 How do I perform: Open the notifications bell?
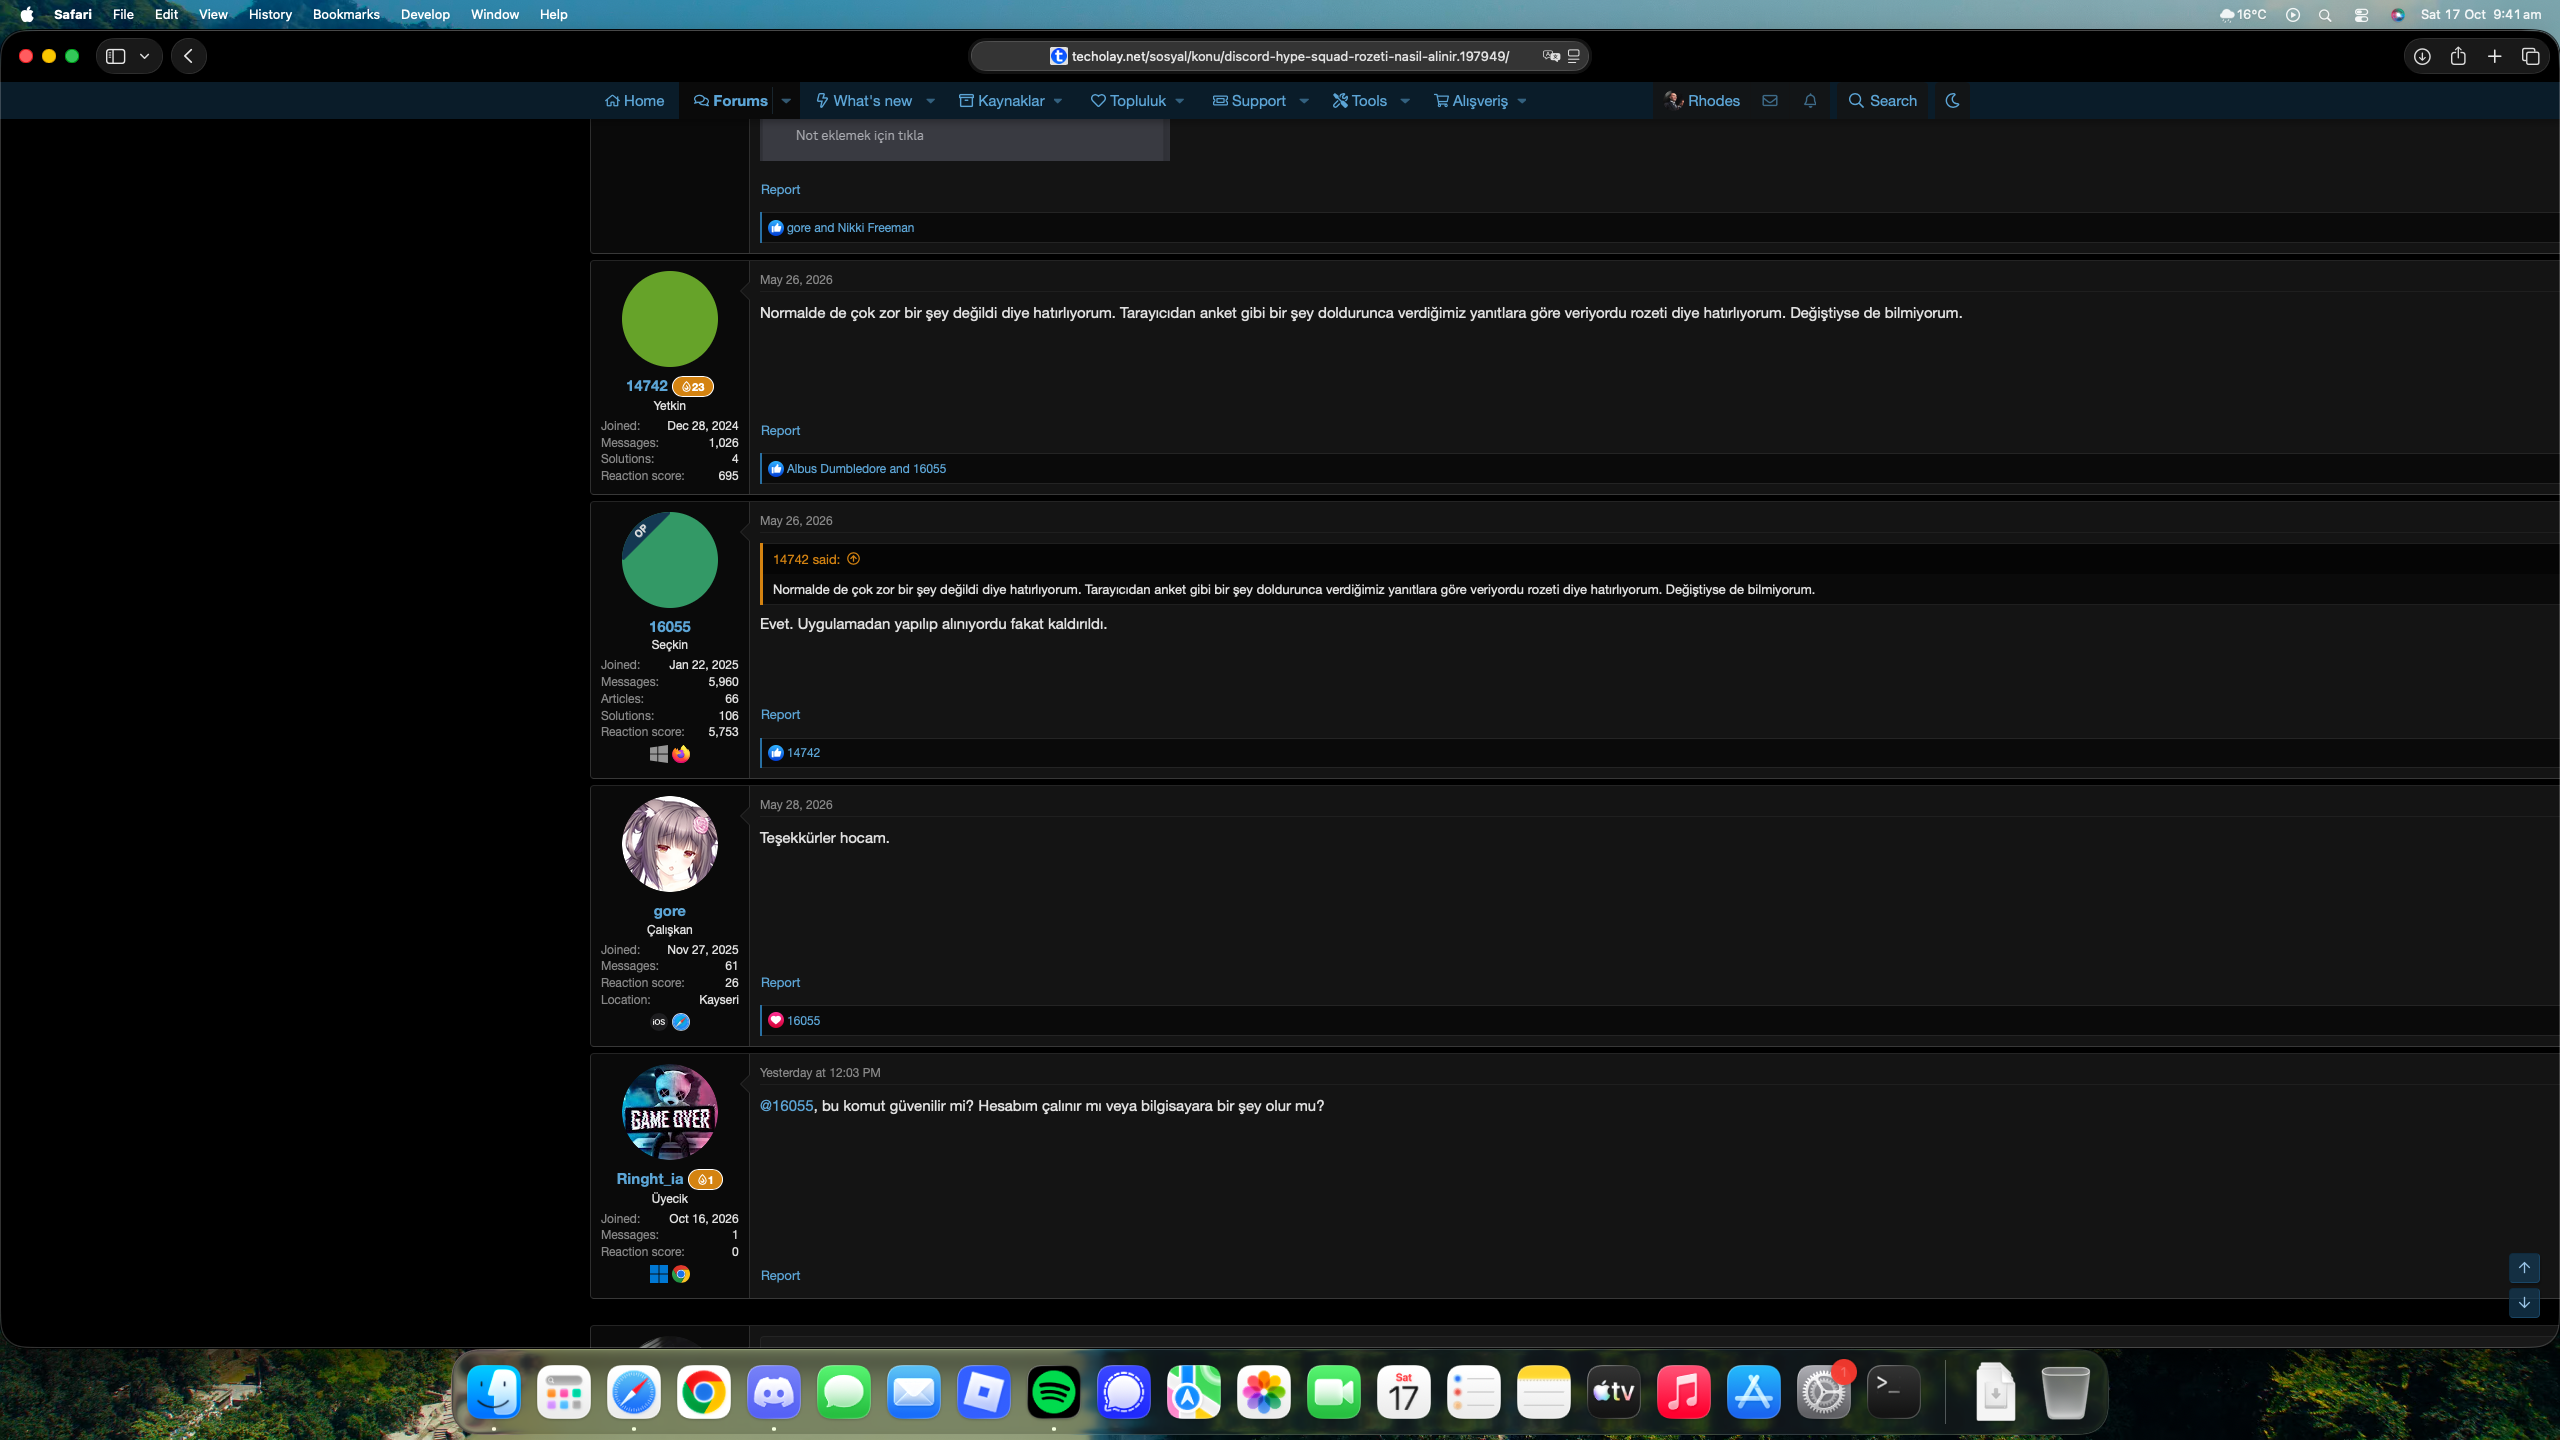pos(1810,100)
